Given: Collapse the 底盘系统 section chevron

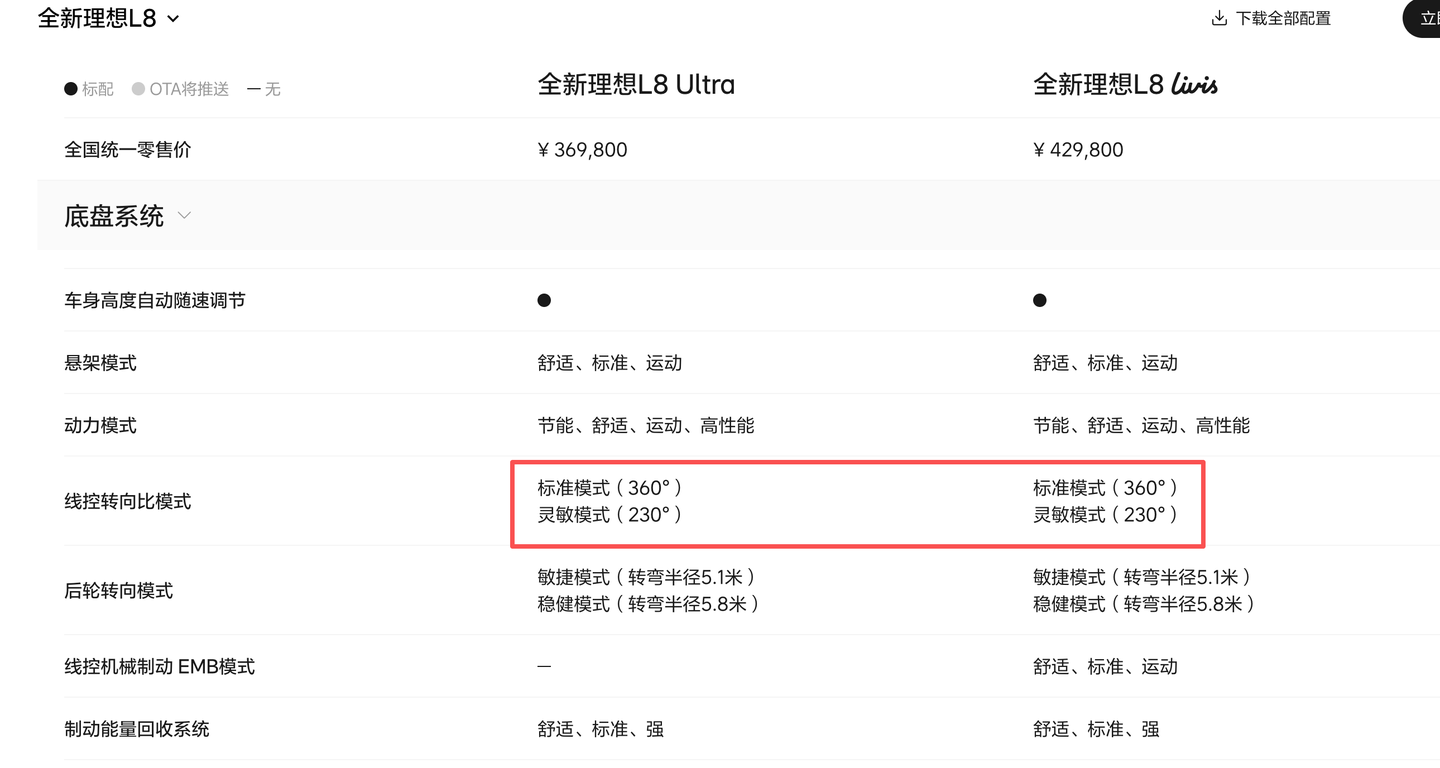Looking at the screenshot, I should tap(184, 215).
